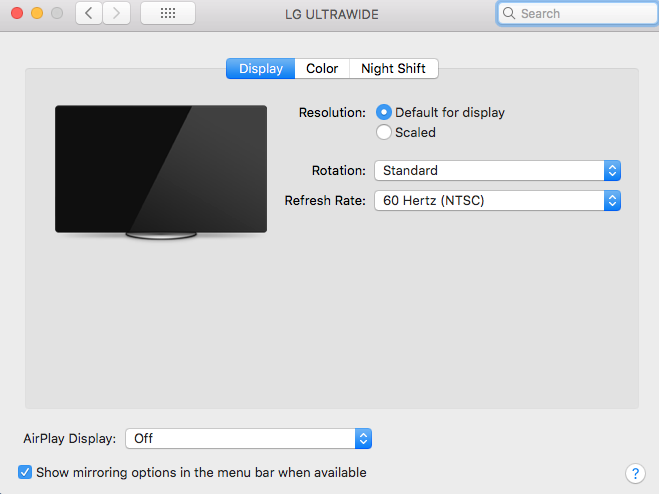Screen dimensions: 659x494
Task: Click the LG monitor preview image
Action: coord(161,172)
